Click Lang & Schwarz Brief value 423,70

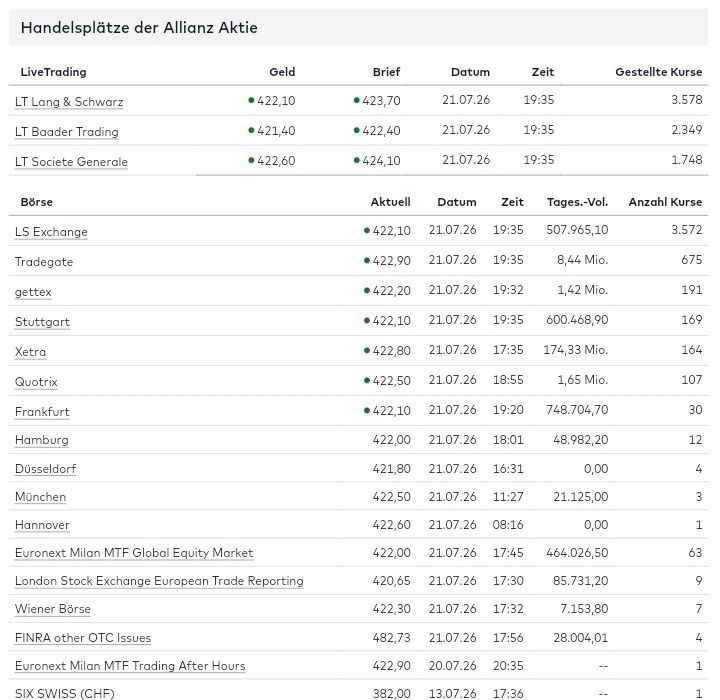[381, 100]
